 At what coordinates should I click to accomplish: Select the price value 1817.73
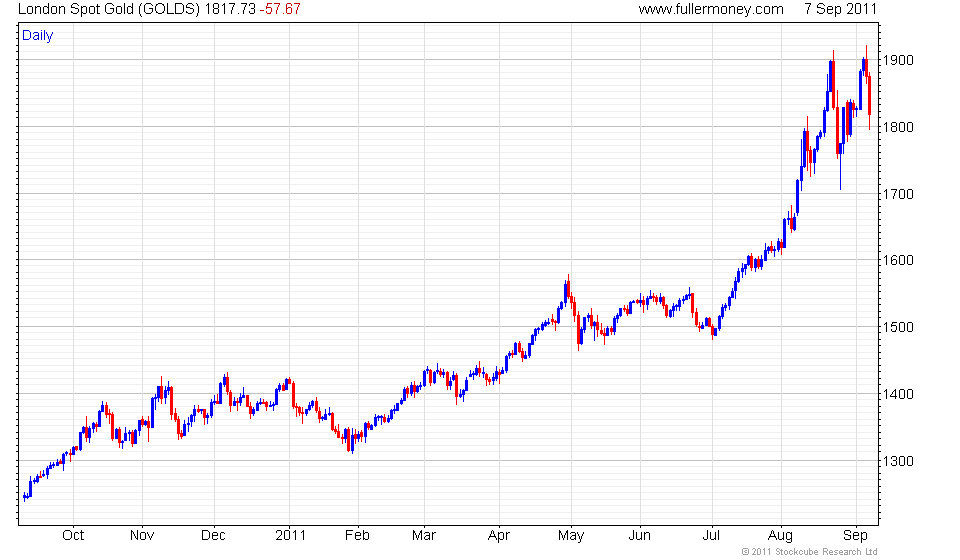point(230,9)
